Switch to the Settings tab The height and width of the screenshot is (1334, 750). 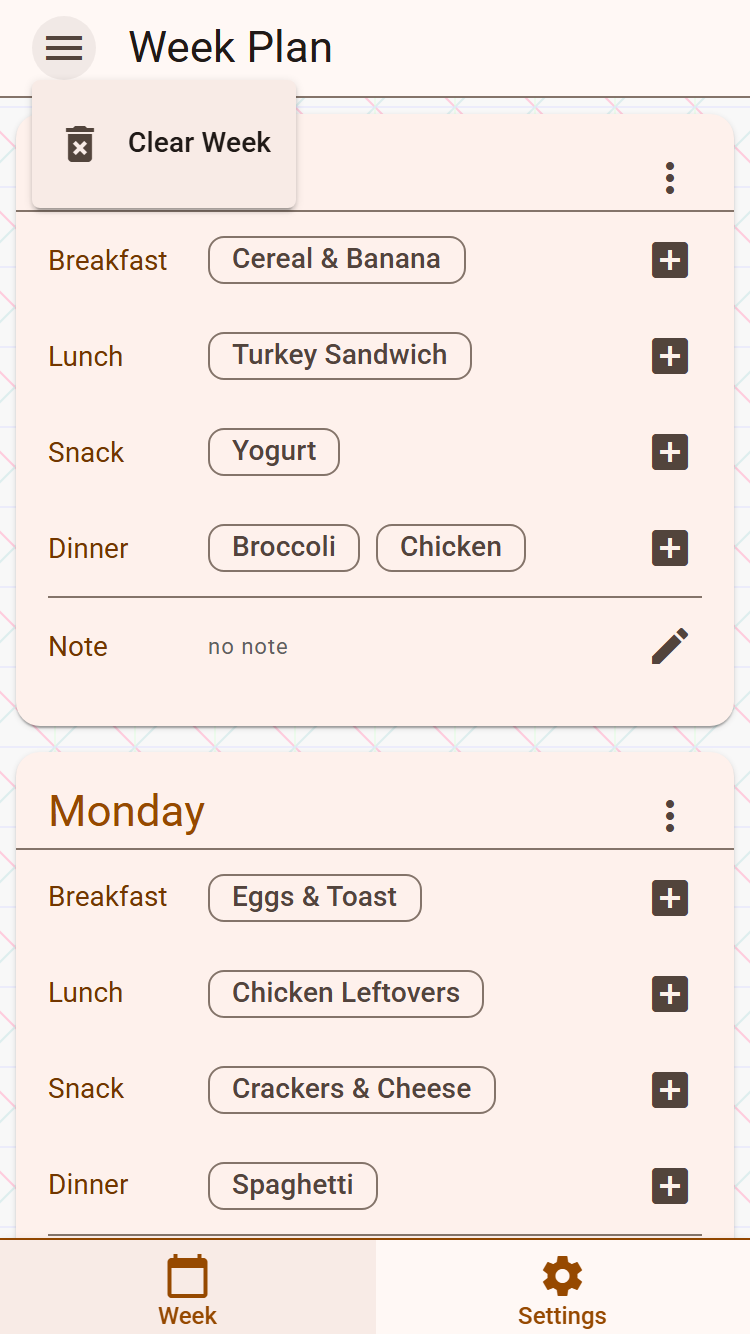tap(562, 1290)
